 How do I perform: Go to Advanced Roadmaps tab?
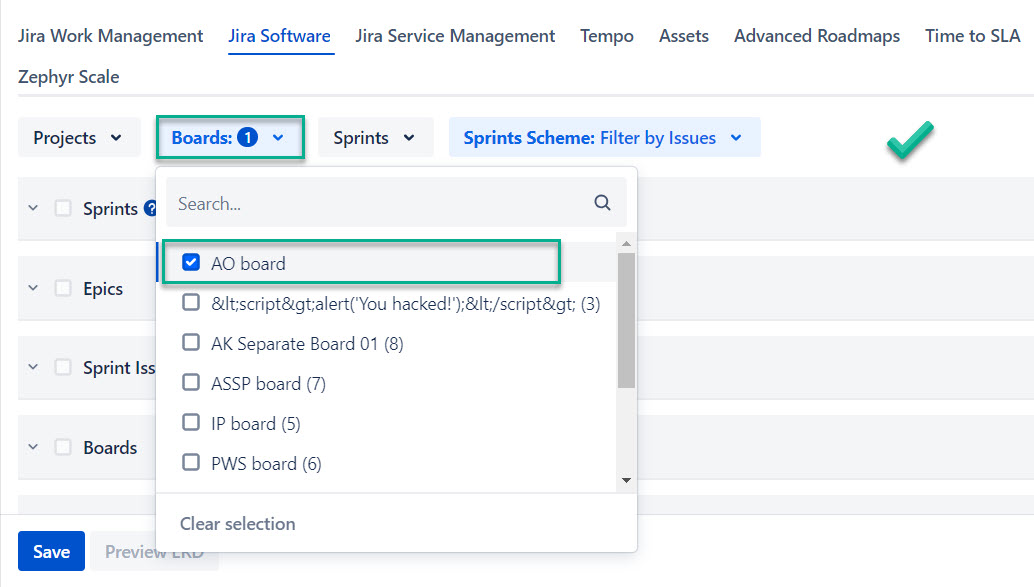[x=816, y=36]
